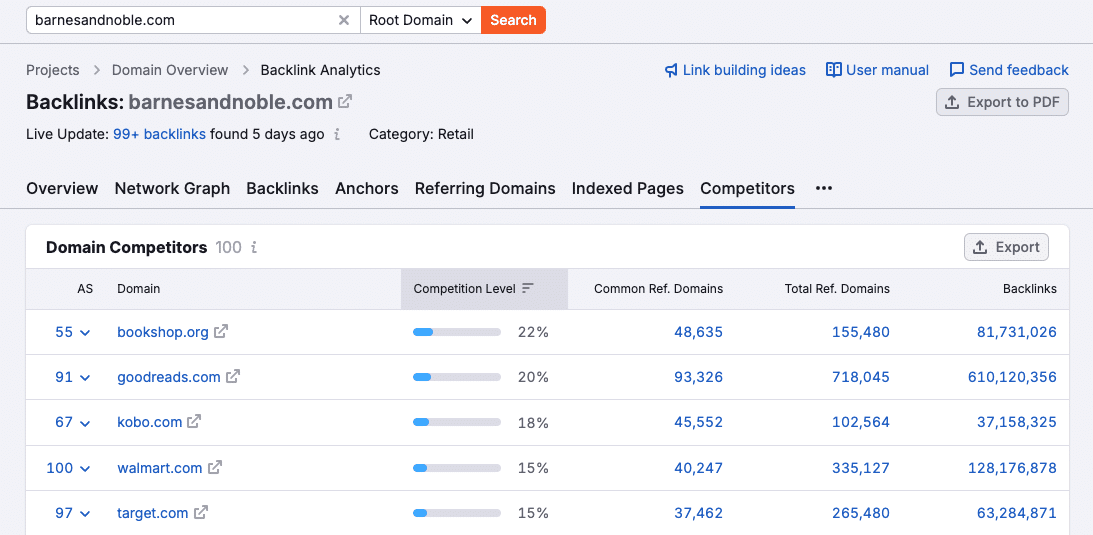Open the goodreads.com domain link

[x=169, y=377]
